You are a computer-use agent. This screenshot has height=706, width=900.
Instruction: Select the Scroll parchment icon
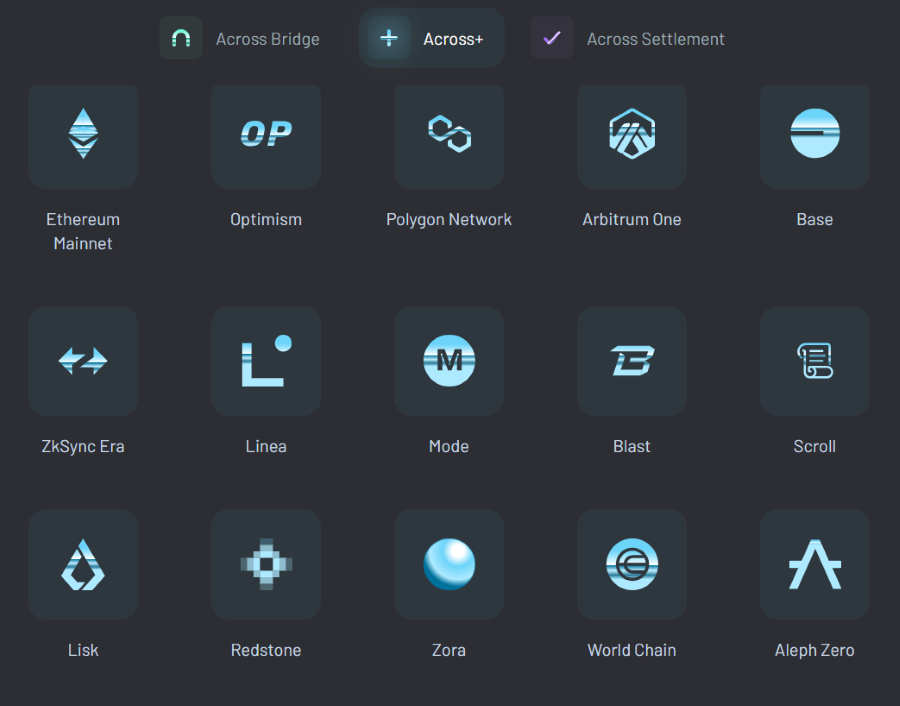[x=814, y=361]
